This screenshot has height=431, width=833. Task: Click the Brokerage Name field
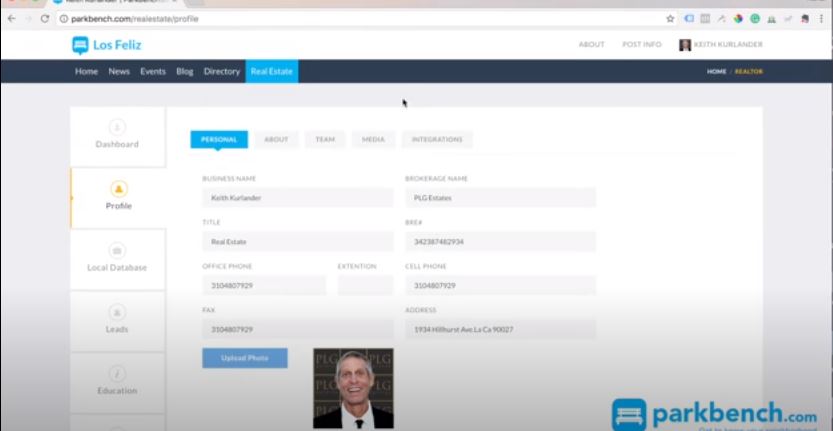pyautogui.click(x=500, y=198)
